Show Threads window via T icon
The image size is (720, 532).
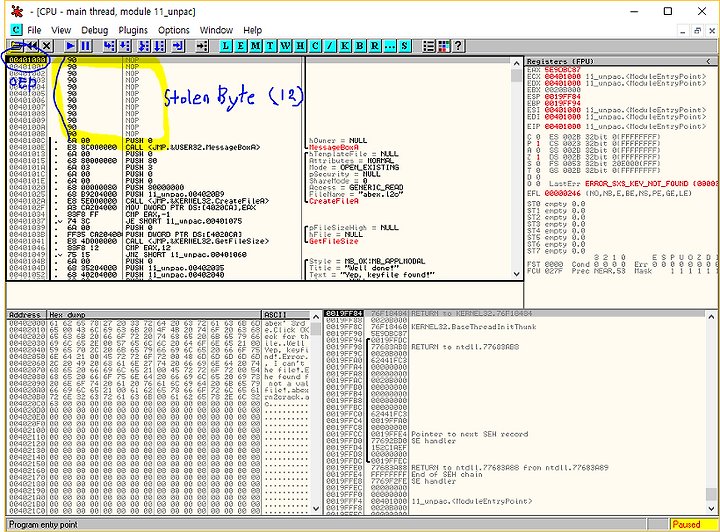click(x=270, y=46)
